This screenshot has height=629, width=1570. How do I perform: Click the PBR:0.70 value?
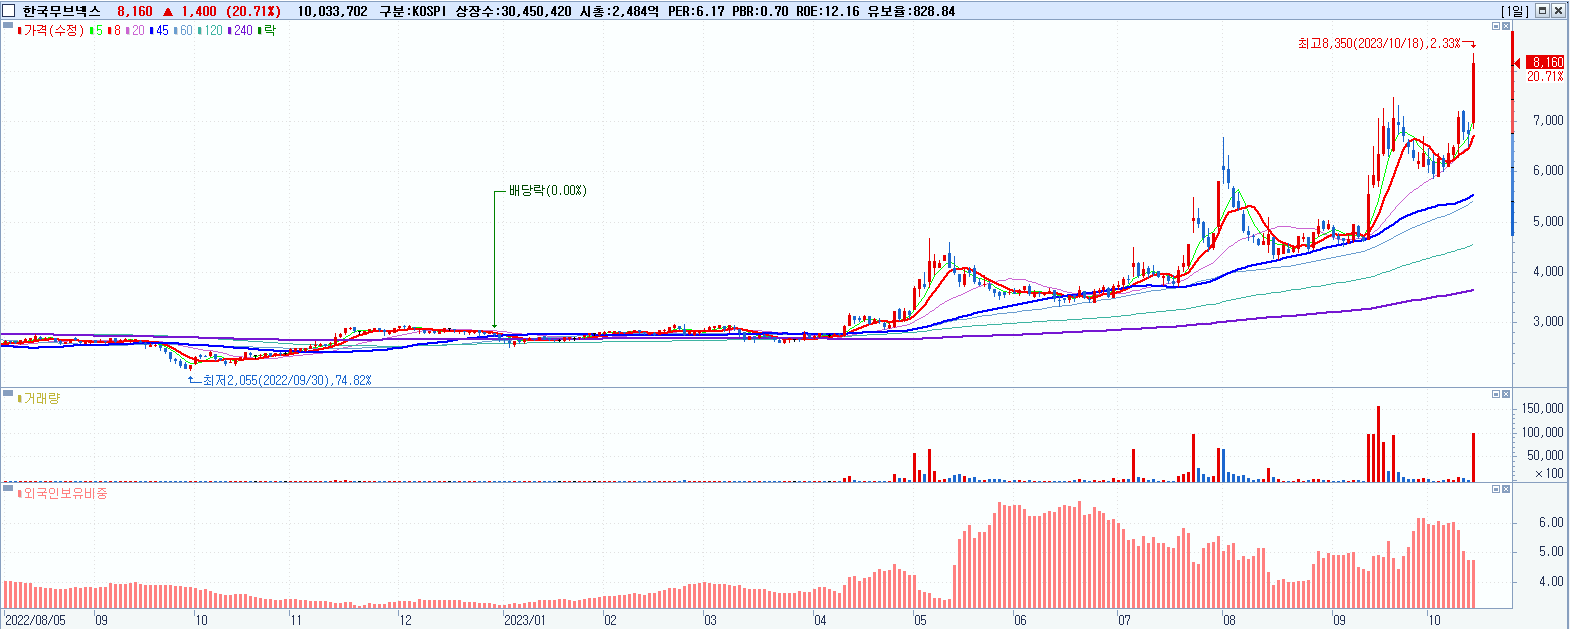tap(760, 11)
